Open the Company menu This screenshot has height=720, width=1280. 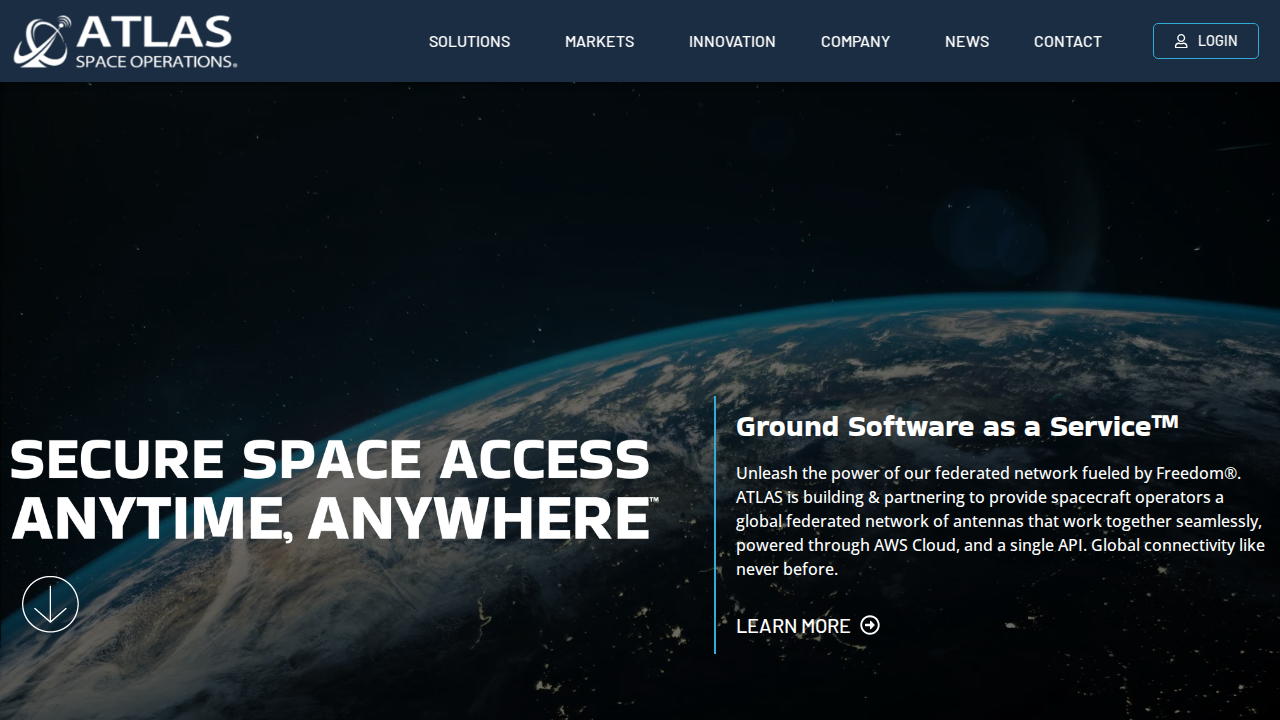tap(855, 41)
